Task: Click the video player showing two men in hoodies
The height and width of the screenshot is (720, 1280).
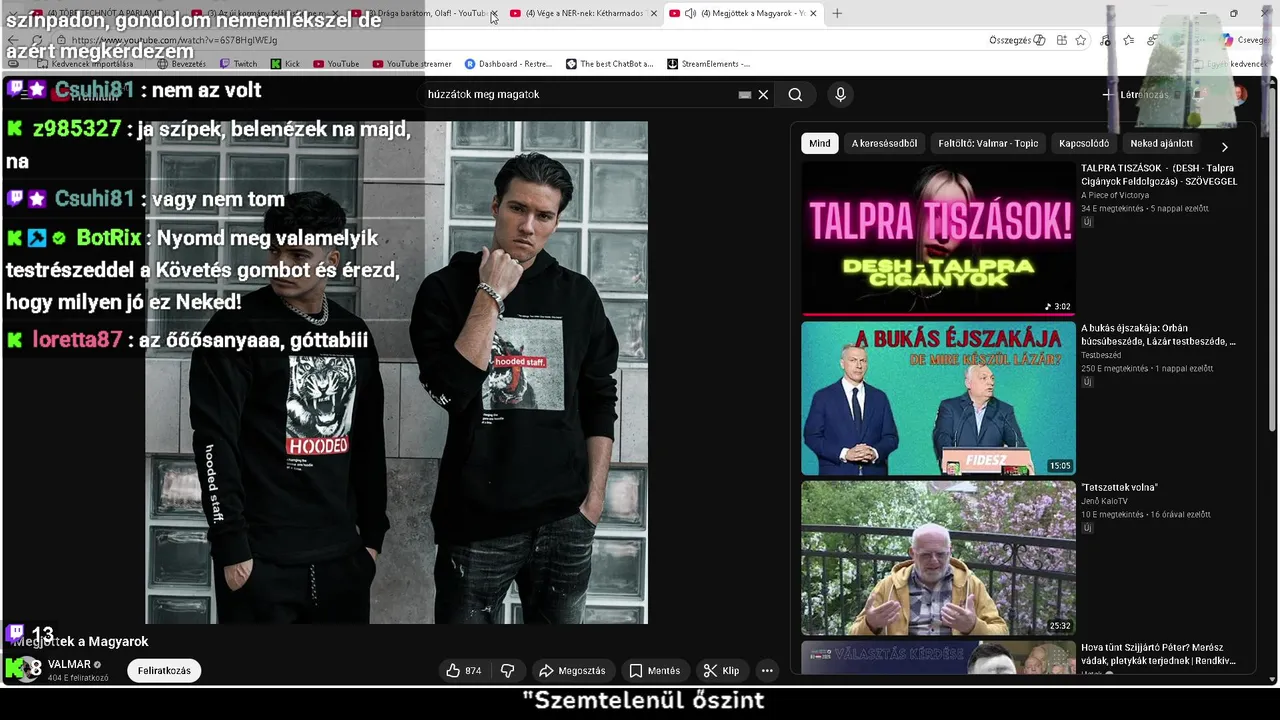Action: click(x=396, y=372)
